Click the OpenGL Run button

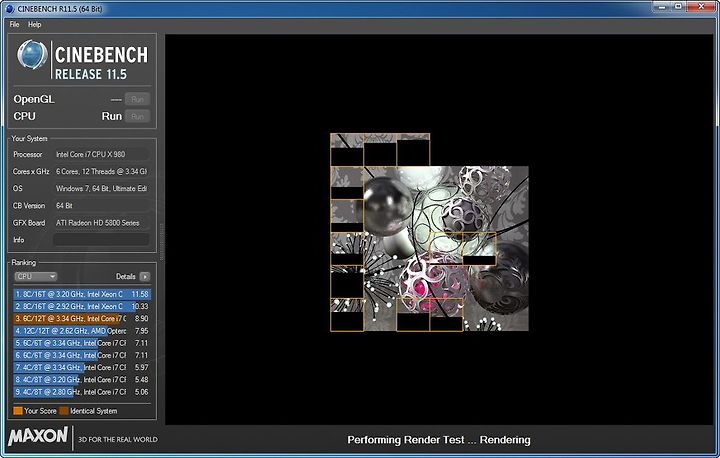pyautogui.click(x=137, y=99)
